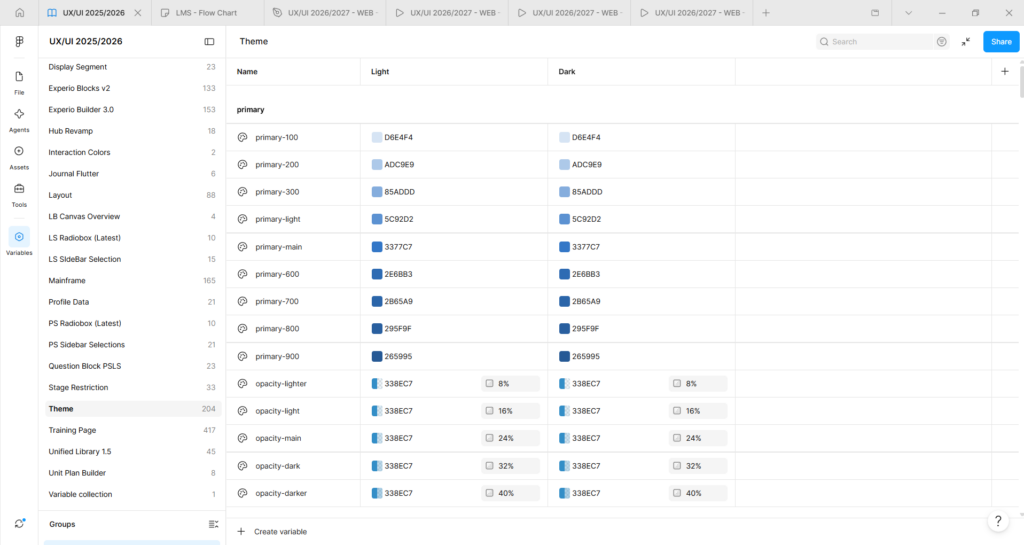1024x545 pixels.
Task: Click the color type icon for primary-100
Action: tap(242, 137)
